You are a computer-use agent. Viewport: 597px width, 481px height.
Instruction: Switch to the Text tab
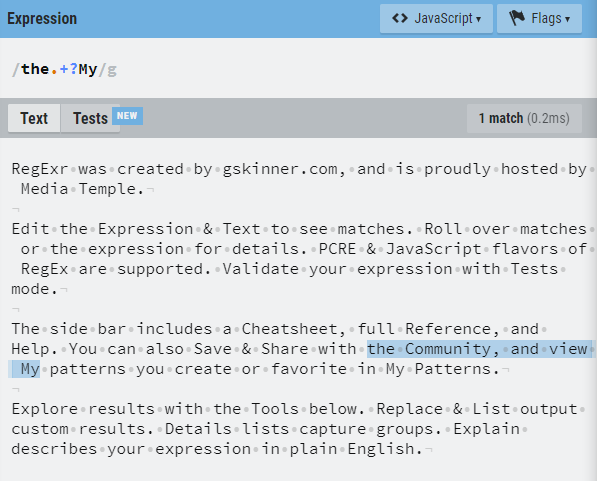point(34,118)
